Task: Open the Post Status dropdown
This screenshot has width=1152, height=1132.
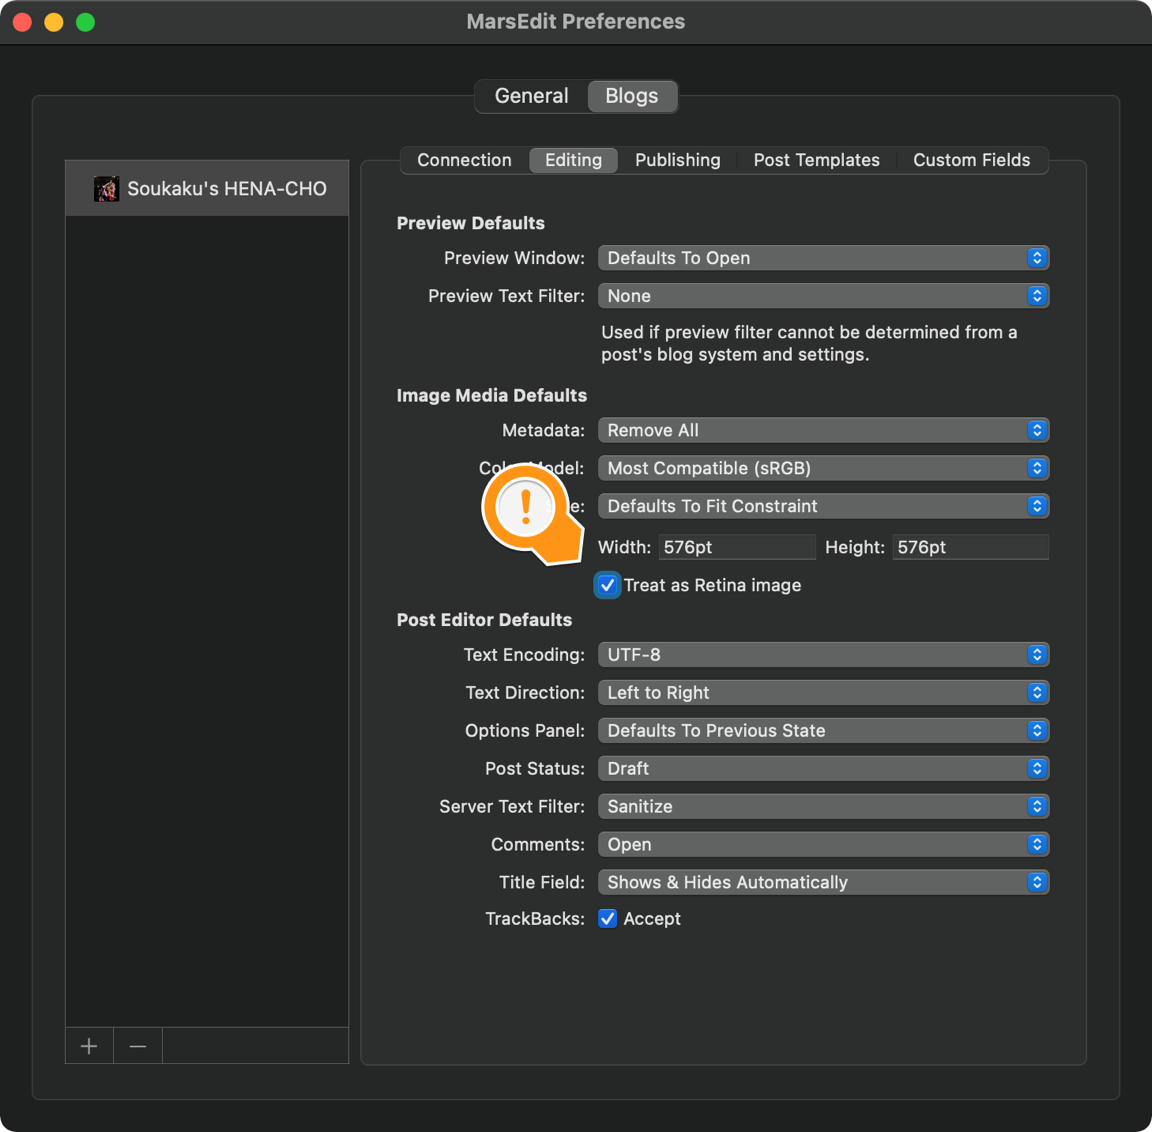Action: coord(823,768)
